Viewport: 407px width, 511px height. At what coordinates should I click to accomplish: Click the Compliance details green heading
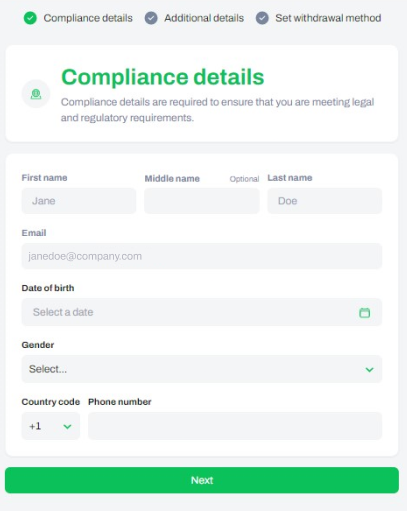point(163,77)
